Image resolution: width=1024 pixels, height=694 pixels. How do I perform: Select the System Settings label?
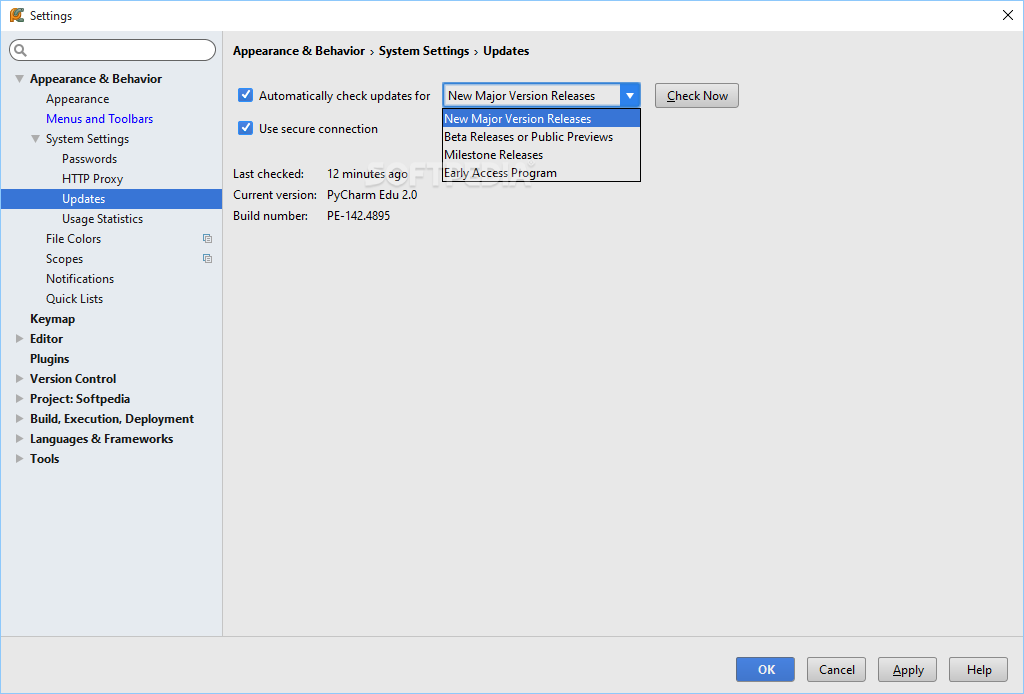[88, 138]
